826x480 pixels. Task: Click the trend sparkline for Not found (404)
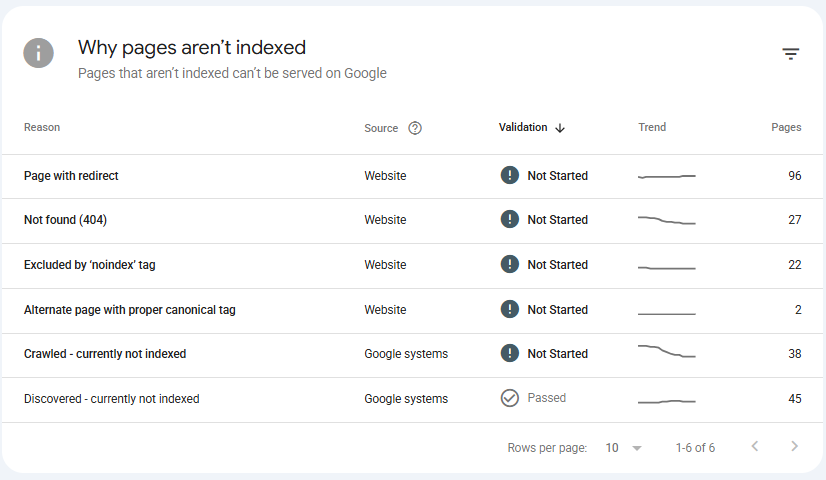click(x=666, y=220)
